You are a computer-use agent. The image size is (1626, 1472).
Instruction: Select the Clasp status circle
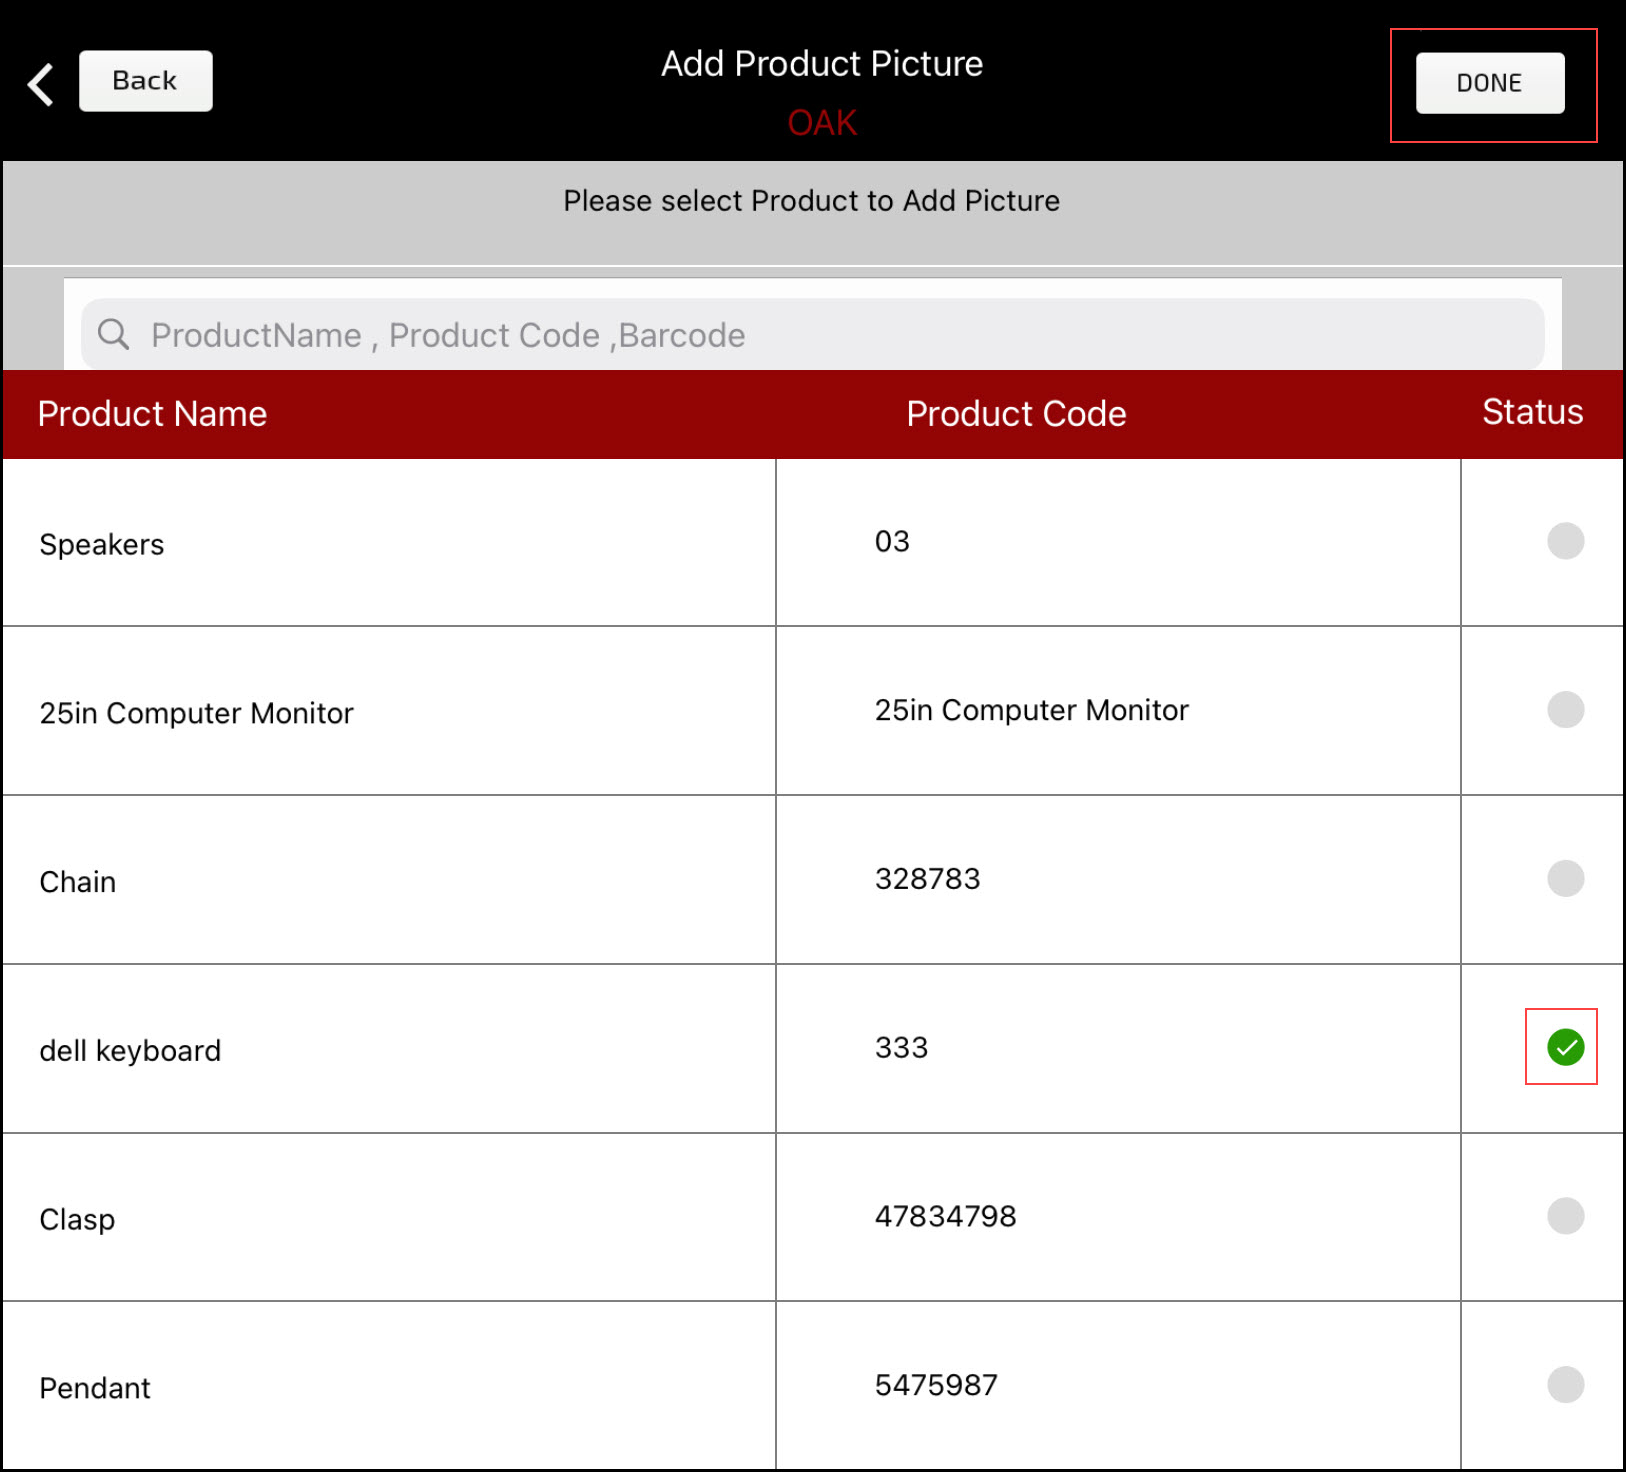click(x=1565, y=1216)
